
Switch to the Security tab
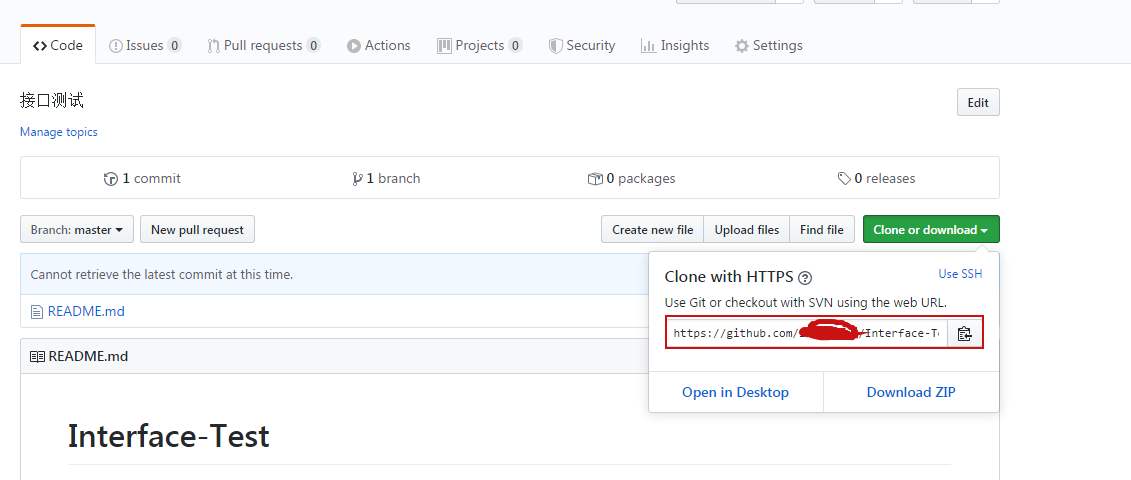pos(582,45)
